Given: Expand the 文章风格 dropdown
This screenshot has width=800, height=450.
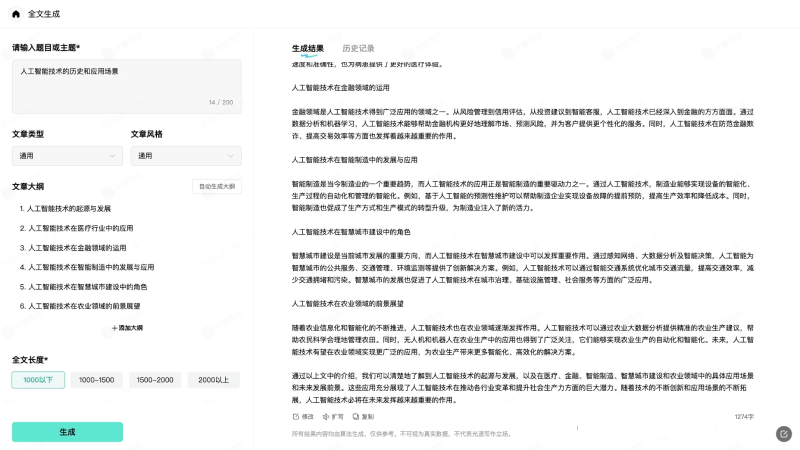Looking at the screenshot, I should tap(185, 156).
